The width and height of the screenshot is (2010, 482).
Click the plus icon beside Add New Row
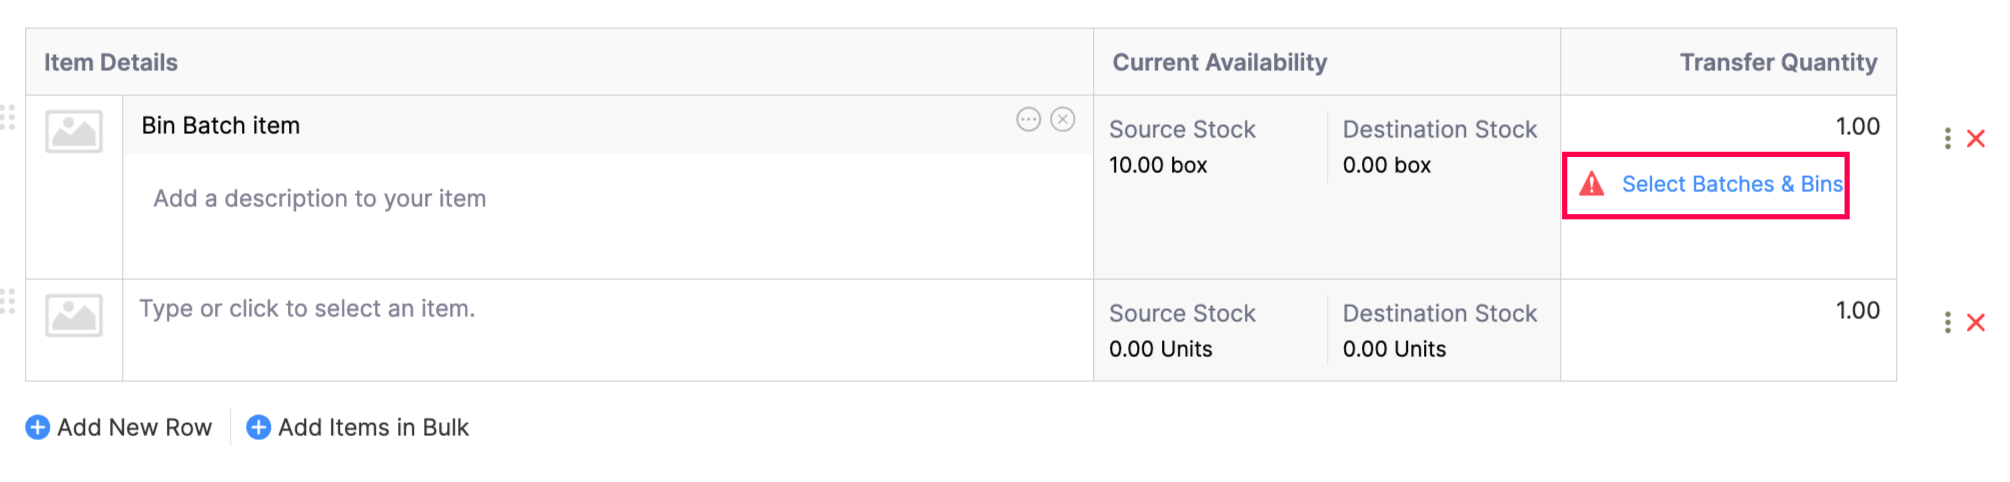pos(37,427)
